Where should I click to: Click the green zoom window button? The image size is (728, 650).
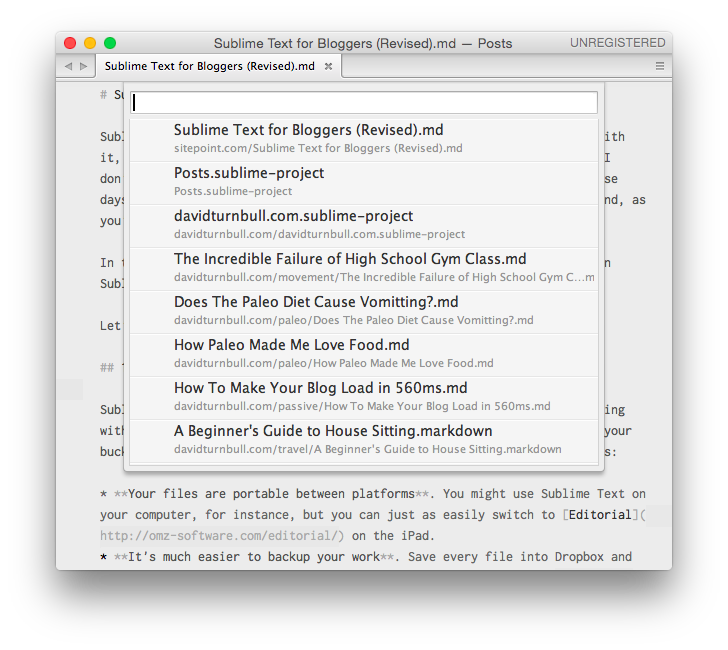click(x=110, y=43)
